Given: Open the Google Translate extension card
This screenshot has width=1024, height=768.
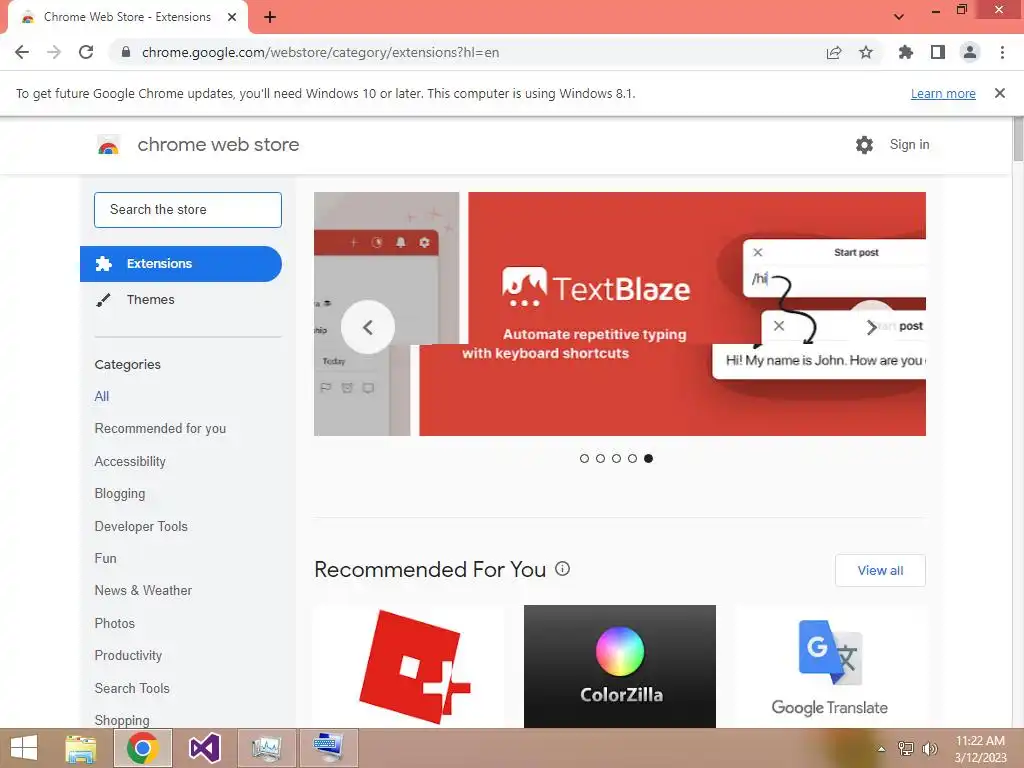Looking at the screenshot, I should pos(830,666).
